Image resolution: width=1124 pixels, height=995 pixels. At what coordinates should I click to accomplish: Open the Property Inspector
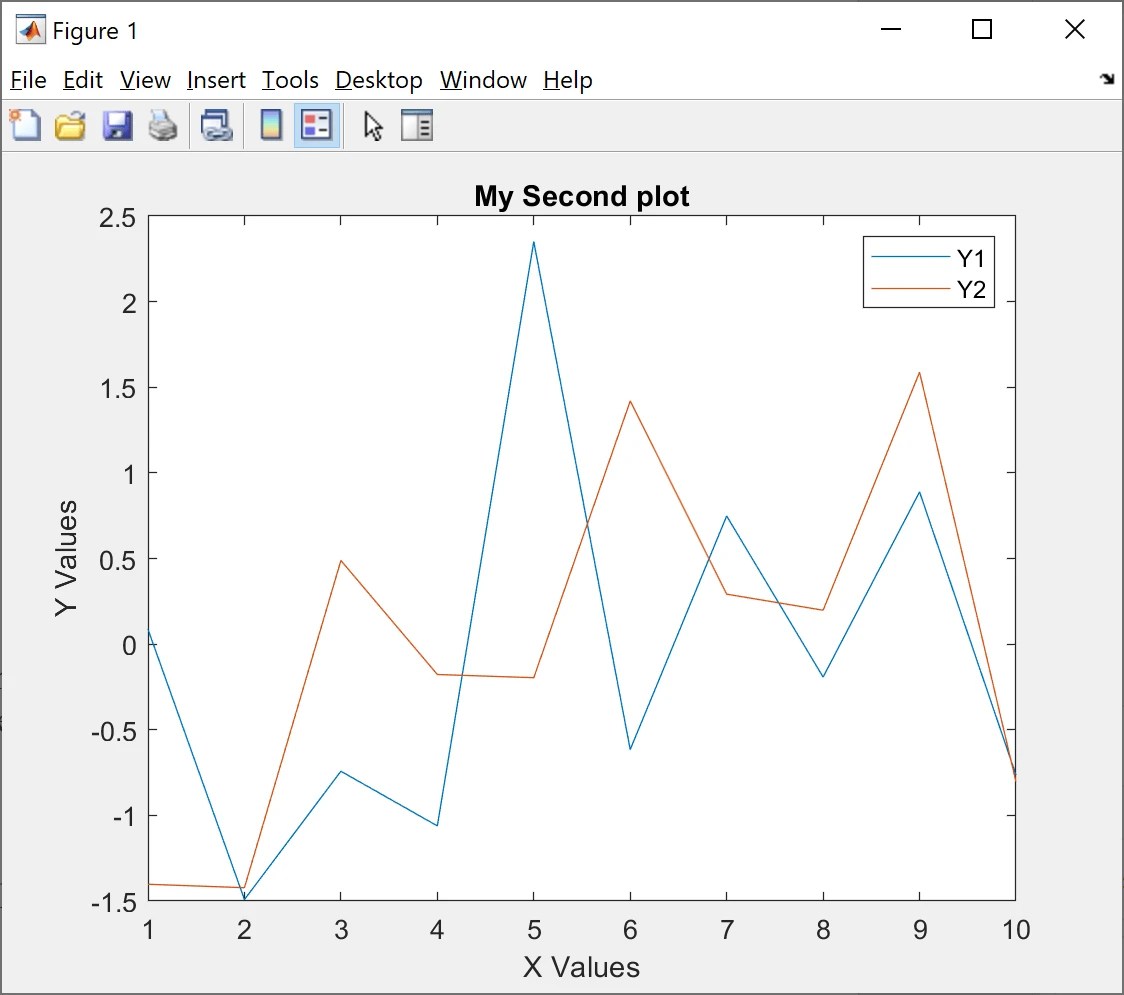[x=417, y=125]
